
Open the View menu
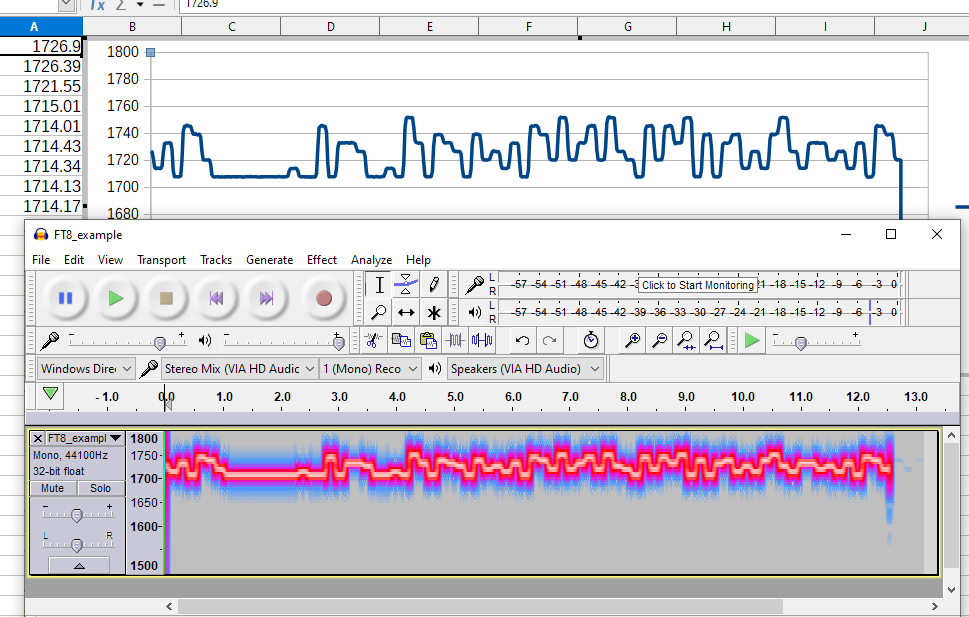pos(110,260)
